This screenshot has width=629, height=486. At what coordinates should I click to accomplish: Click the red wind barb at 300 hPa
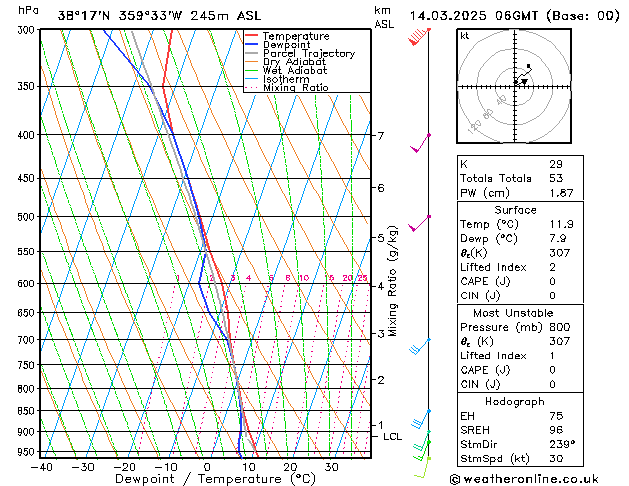pos(420,38)
